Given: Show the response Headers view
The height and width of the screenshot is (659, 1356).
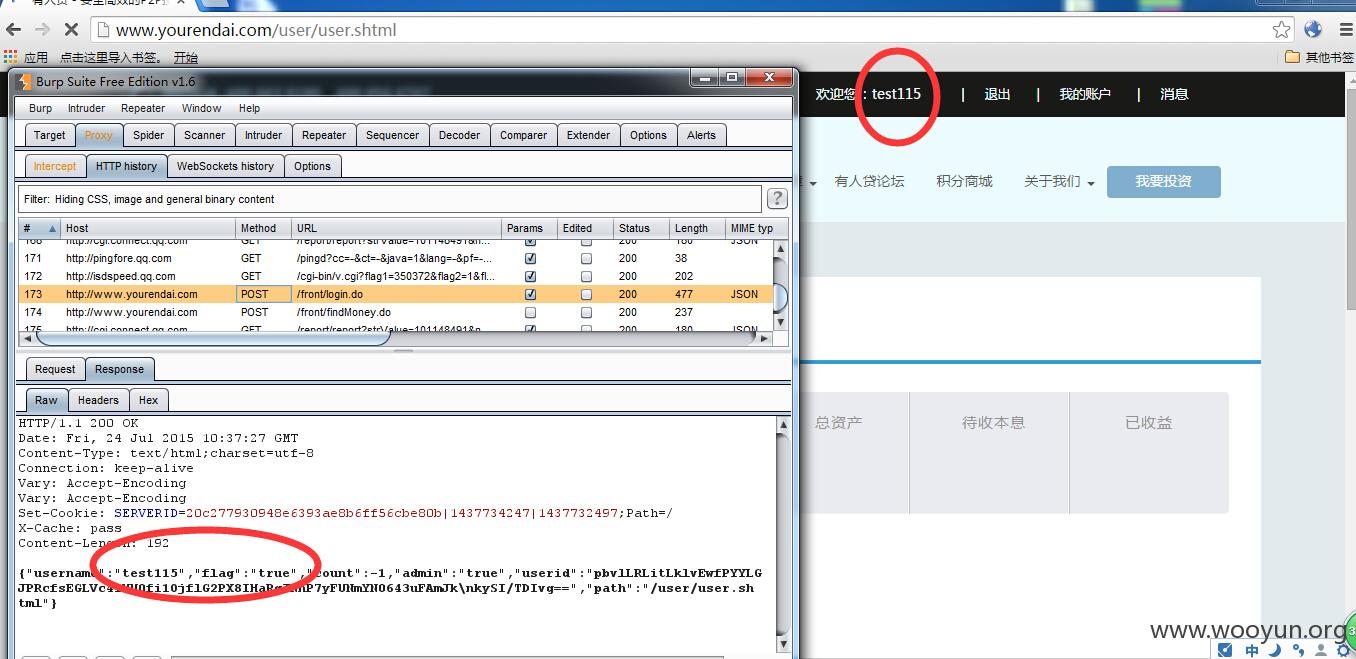Looking at the screenshot, I should coord(98,400).
